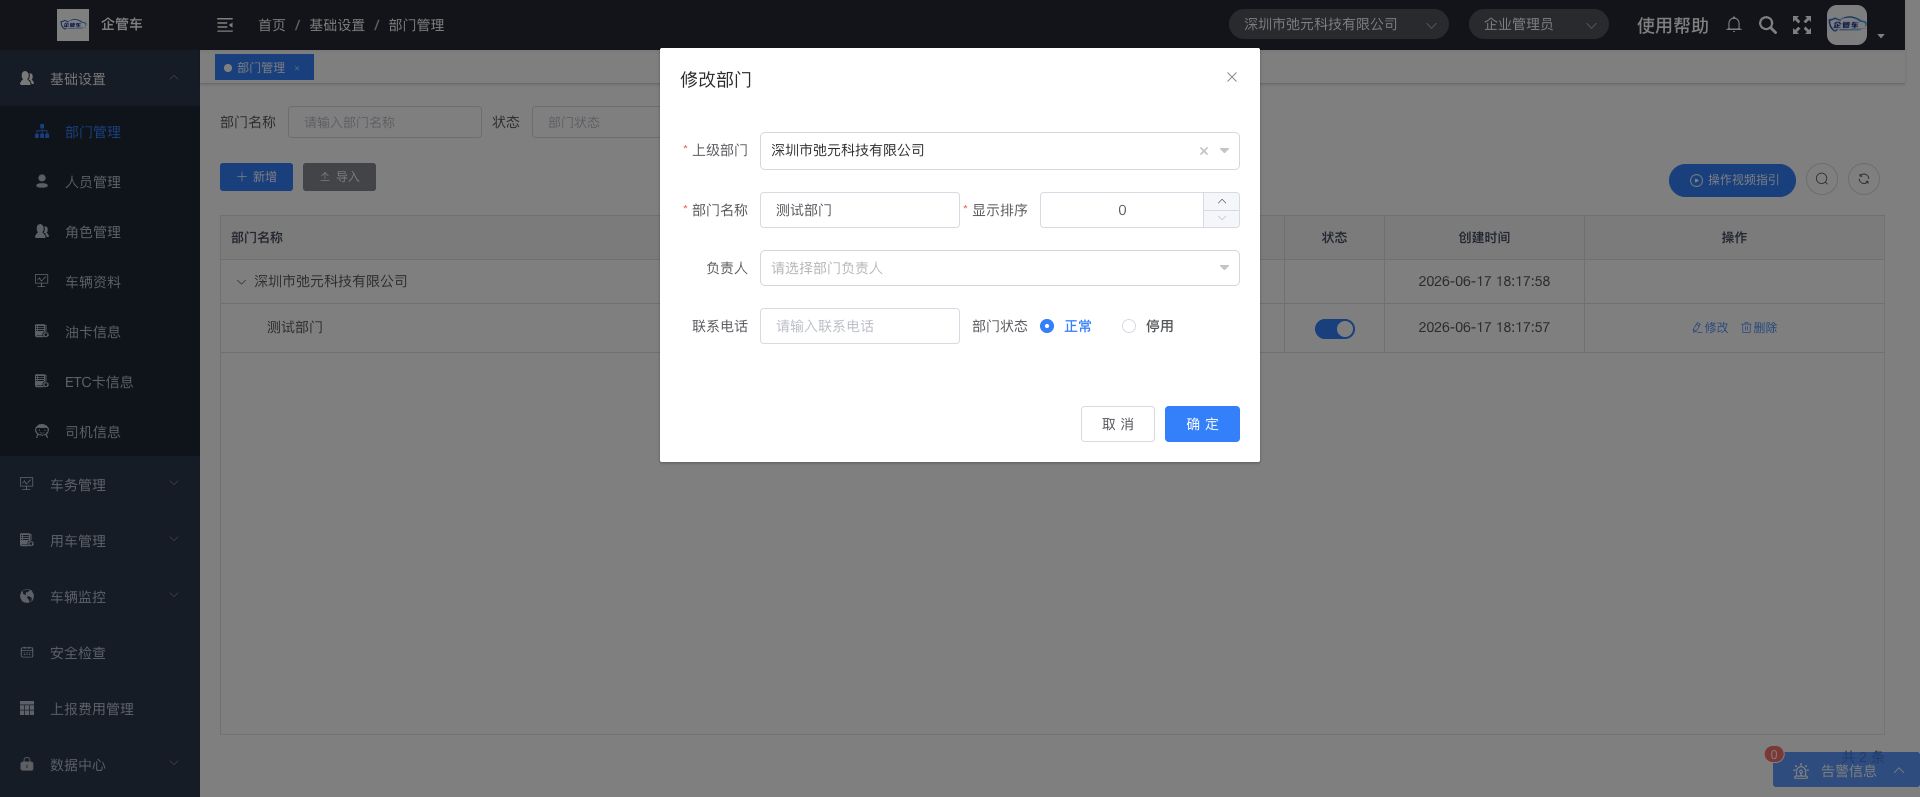Viewport: 1920px width, 797px height.
Task: Open the 部门状态 filter dropdown
Action: tap(595, 122)
